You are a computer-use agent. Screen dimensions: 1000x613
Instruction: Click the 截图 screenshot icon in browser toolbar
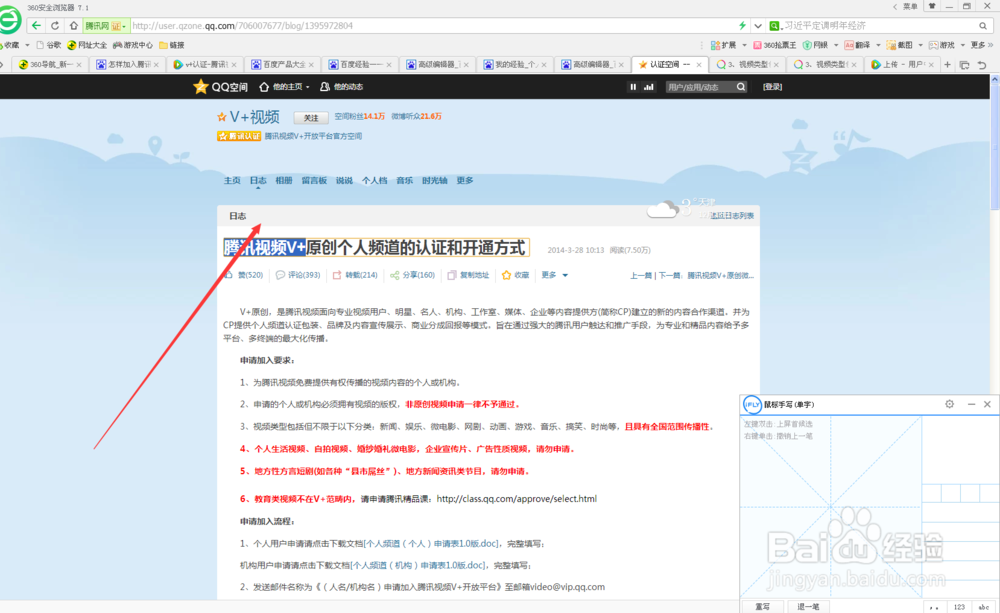coord(895,44)
